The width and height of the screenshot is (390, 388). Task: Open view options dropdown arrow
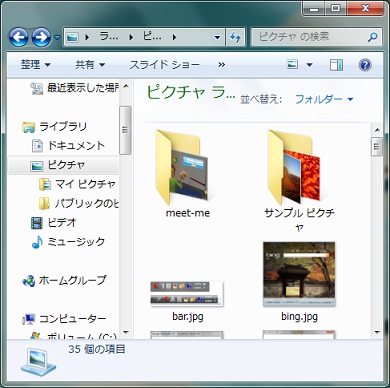[x=309, y=65]
